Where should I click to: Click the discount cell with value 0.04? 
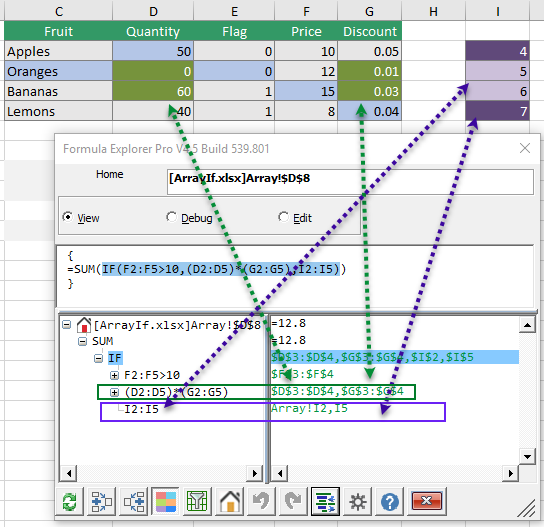click(x=369, y=111)
